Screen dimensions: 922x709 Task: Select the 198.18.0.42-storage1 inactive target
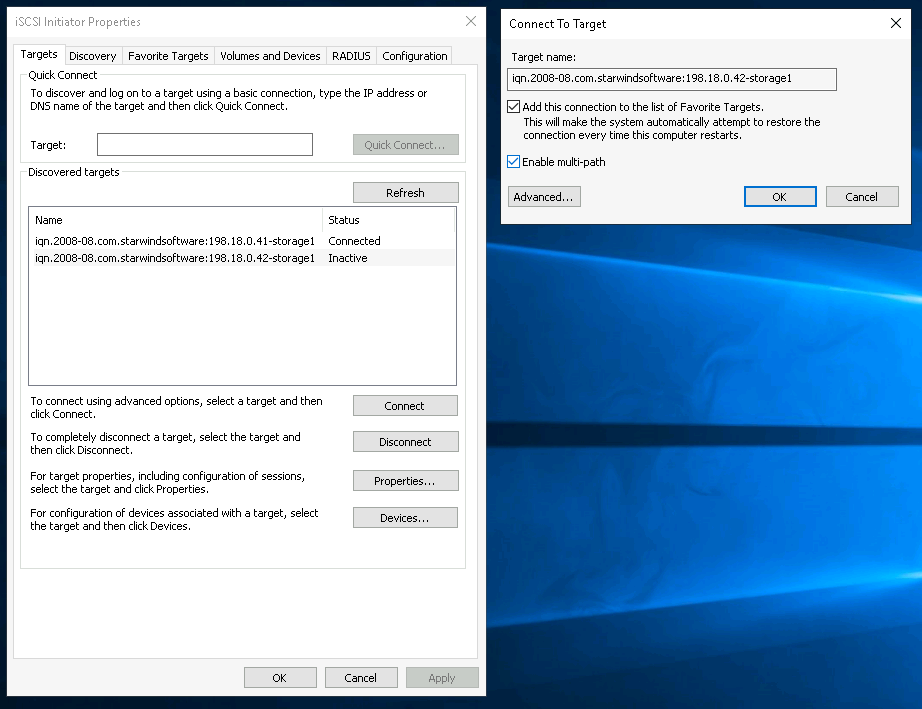point(175,258)
